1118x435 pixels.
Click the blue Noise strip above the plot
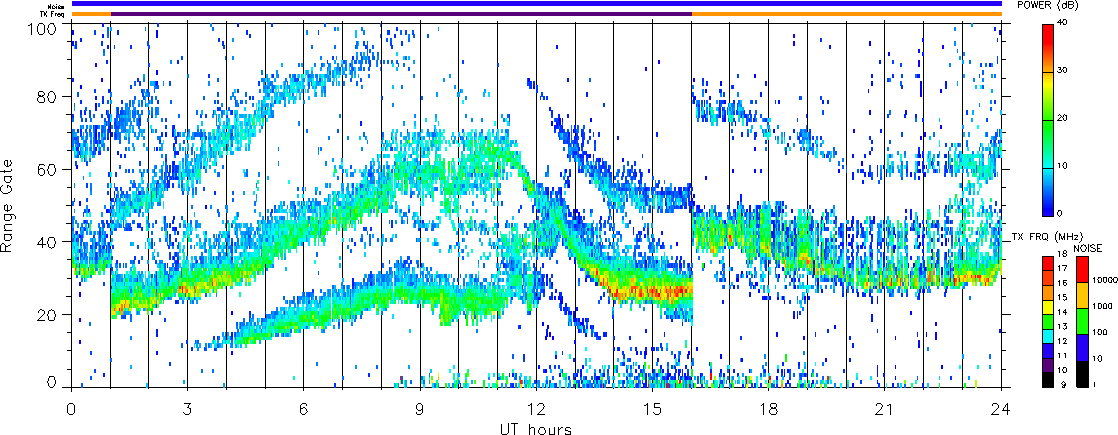pos(536,4)
